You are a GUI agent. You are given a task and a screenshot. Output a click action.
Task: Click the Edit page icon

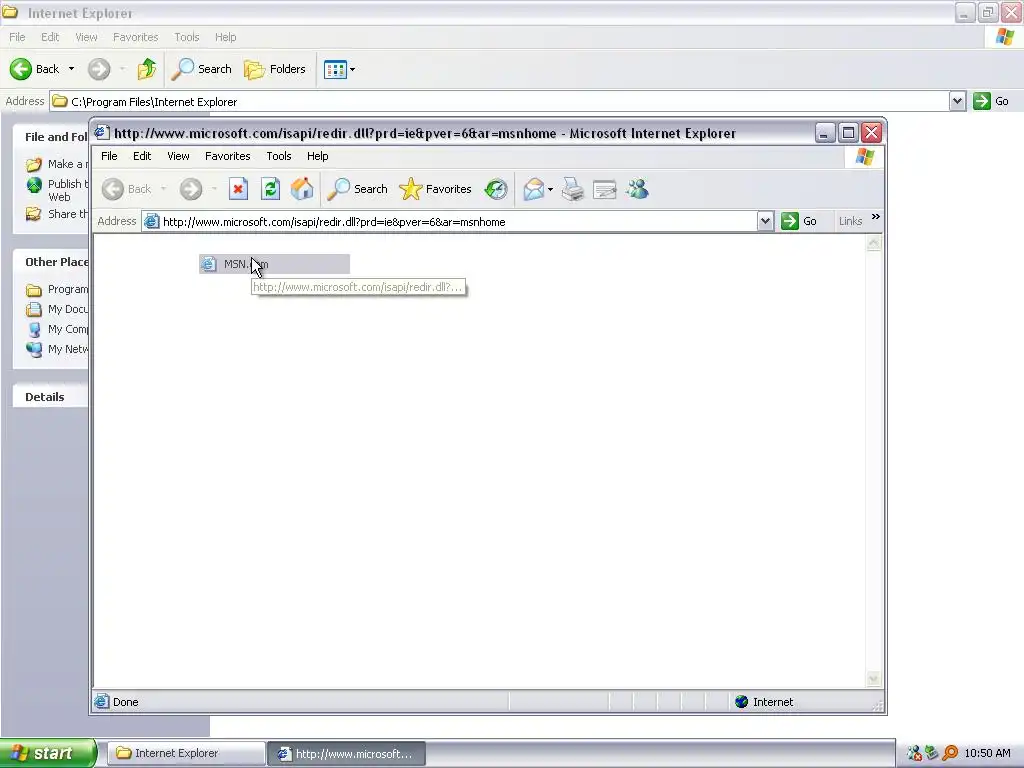605,189
